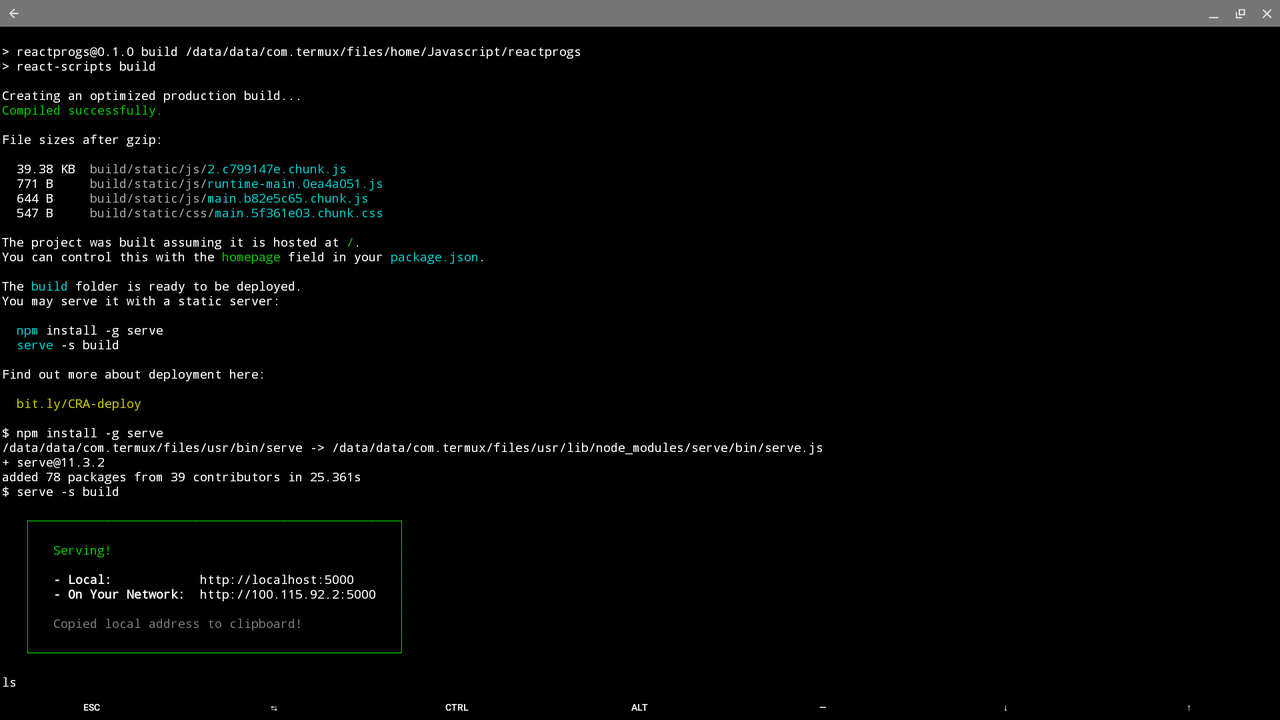Click the '- Local:' label
The height and width of the screenshot is (720, 1280).
click(82, 580)
